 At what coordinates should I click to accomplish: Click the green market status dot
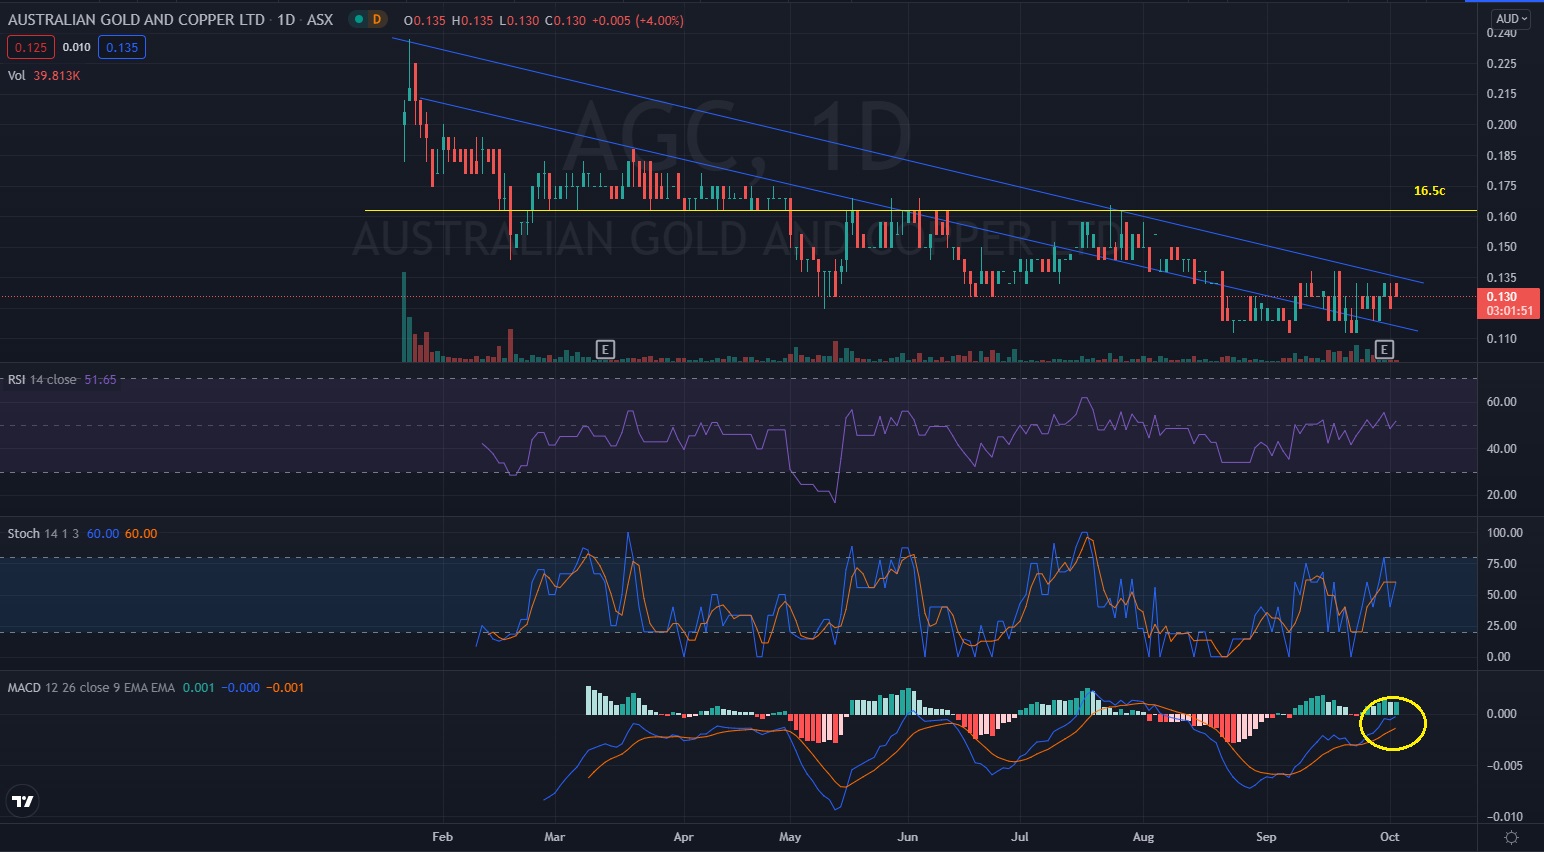pyautogui.click(x=358, y=20)
